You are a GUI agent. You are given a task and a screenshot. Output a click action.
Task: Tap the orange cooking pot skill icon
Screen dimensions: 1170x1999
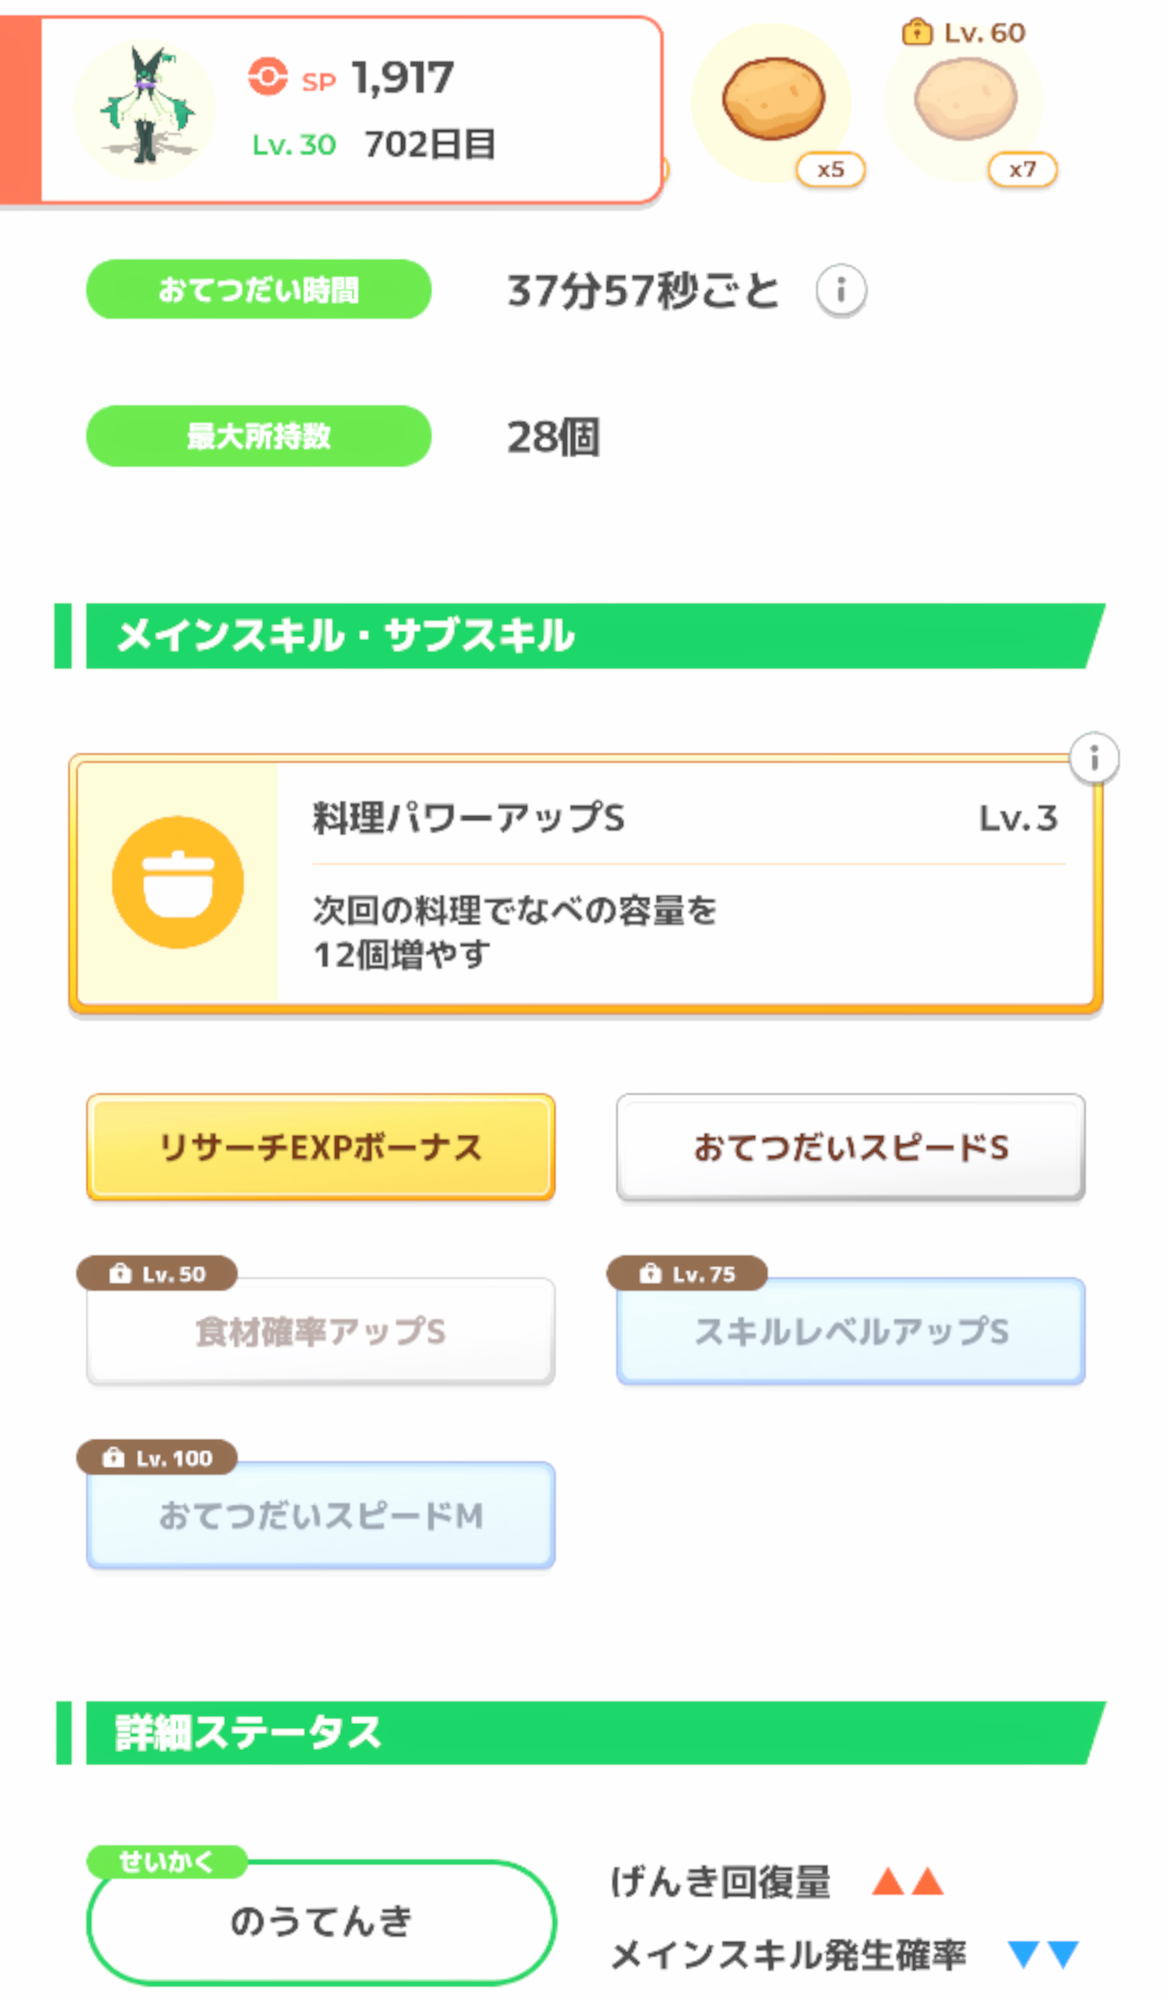(x=178, y=882)
